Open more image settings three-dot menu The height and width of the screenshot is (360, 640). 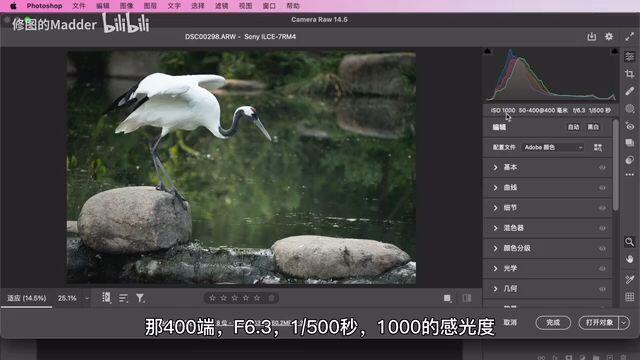629,175
